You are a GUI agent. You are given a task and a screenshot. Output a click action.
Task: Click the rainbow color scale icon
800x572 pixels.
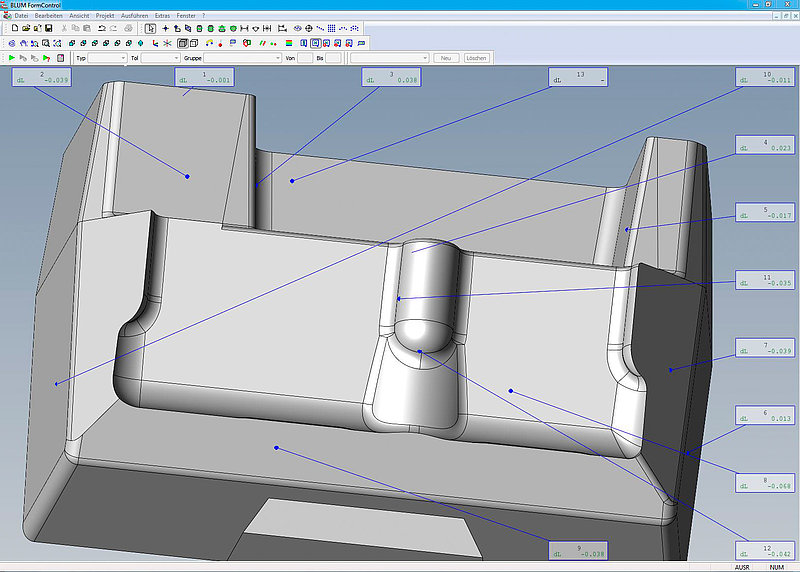[x=289, y=43]
